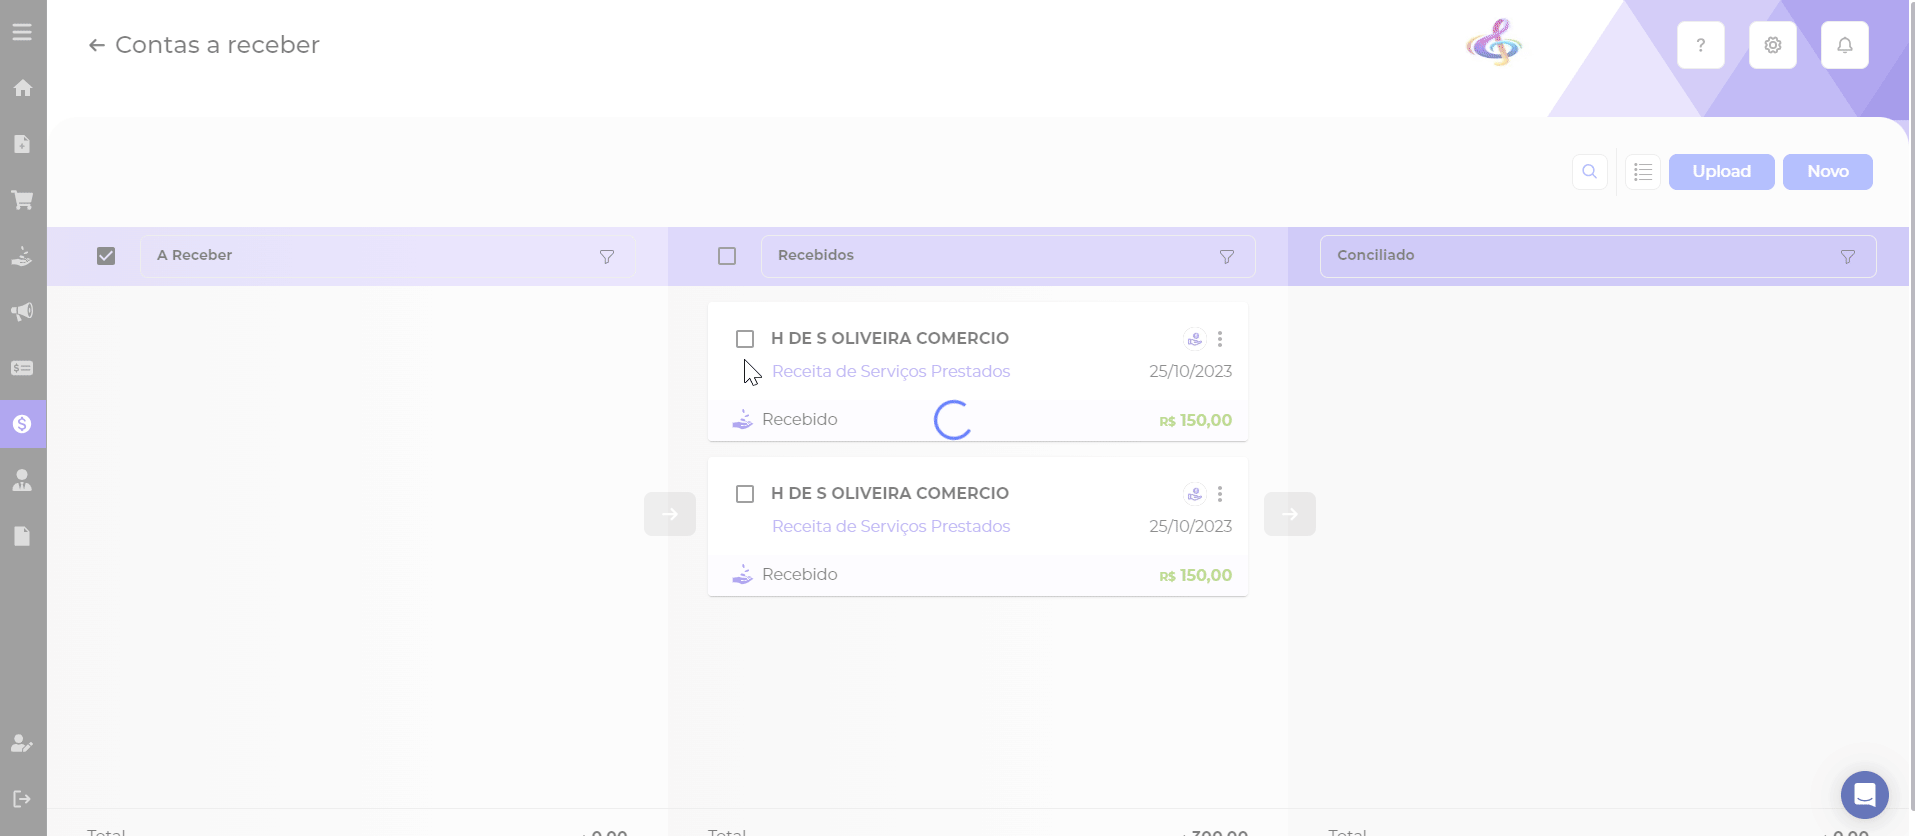Toggle the A Receber column checkbox
Screen dimensions: 1915x836
[x=106, y=256]
